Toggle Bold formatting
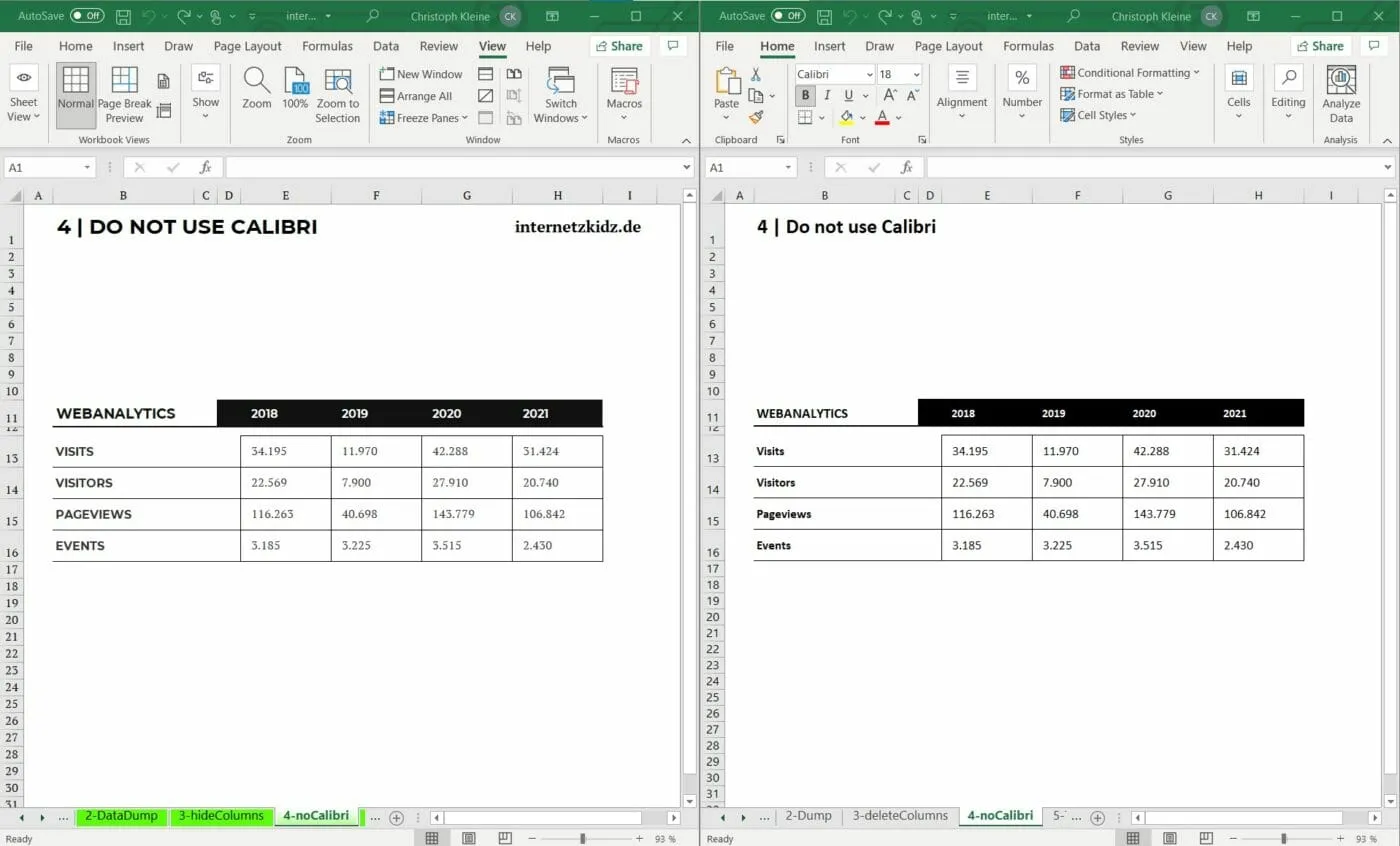Viewport: 1400px width, 846px height. click(x=804, y=95)
